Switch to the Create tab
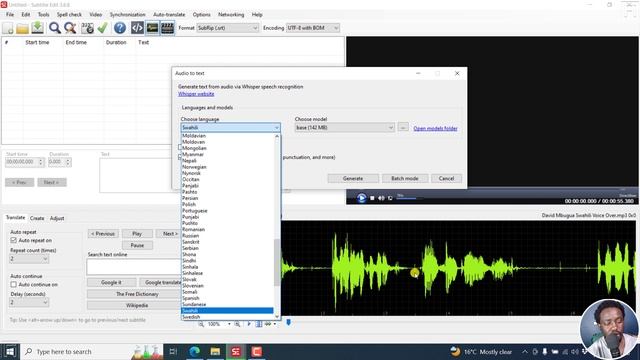 (x=37, y=218)
